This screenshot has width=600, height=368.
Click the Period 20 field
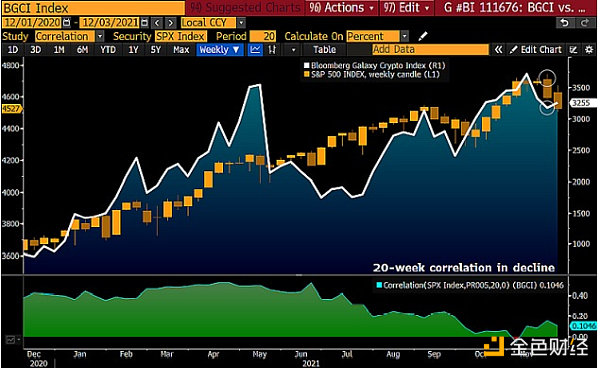coord(262,36)
